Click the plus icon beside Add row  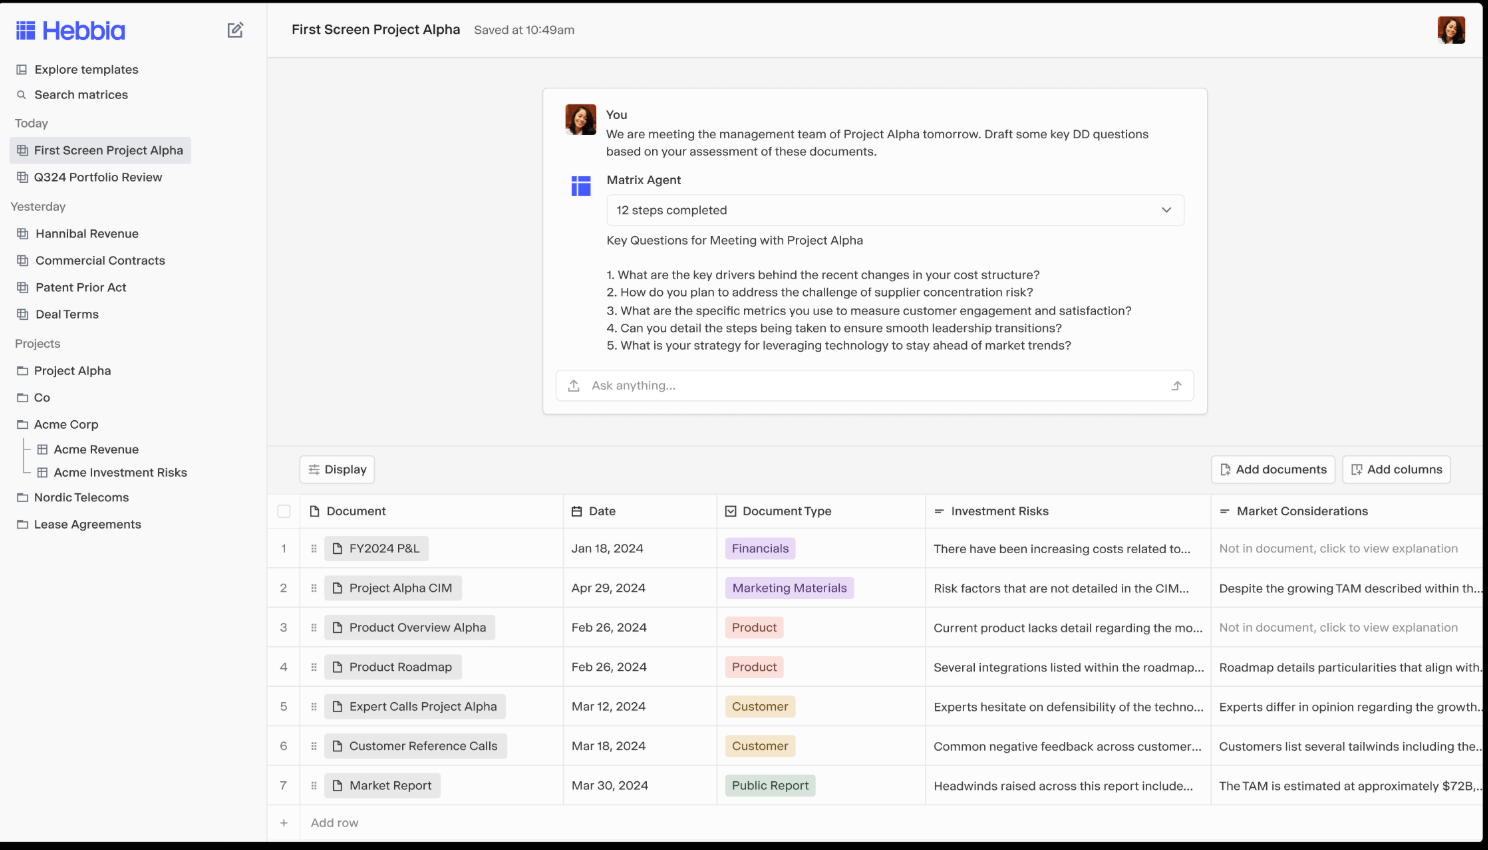coord(284,823)
